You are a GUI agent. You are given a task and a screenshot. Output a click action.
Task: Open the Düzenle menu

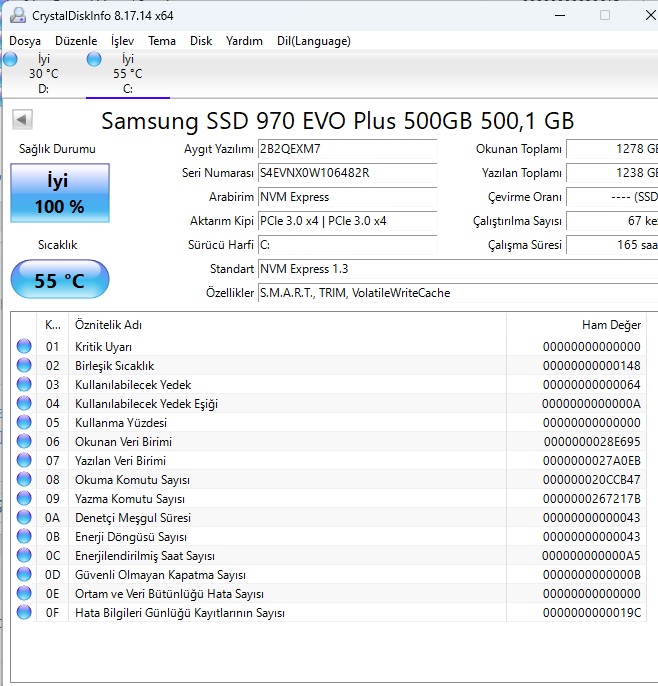click(x=76, y=41)
